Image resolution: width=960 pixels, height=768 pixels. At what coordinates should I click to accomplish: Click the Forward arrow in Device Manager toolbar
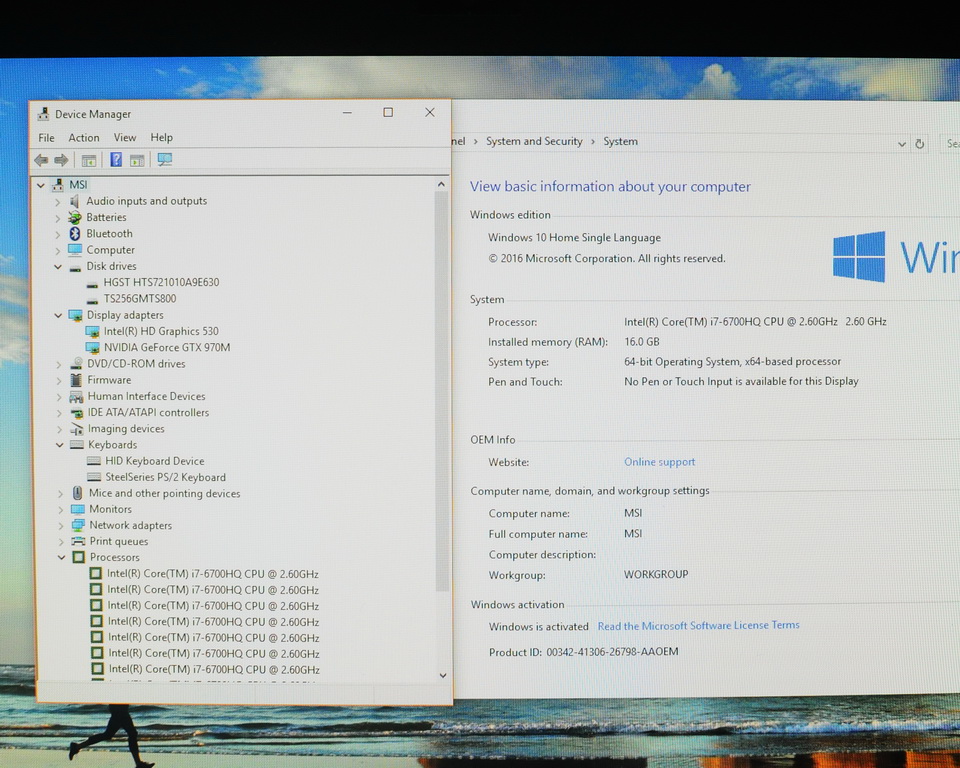[x=61, y=160]
